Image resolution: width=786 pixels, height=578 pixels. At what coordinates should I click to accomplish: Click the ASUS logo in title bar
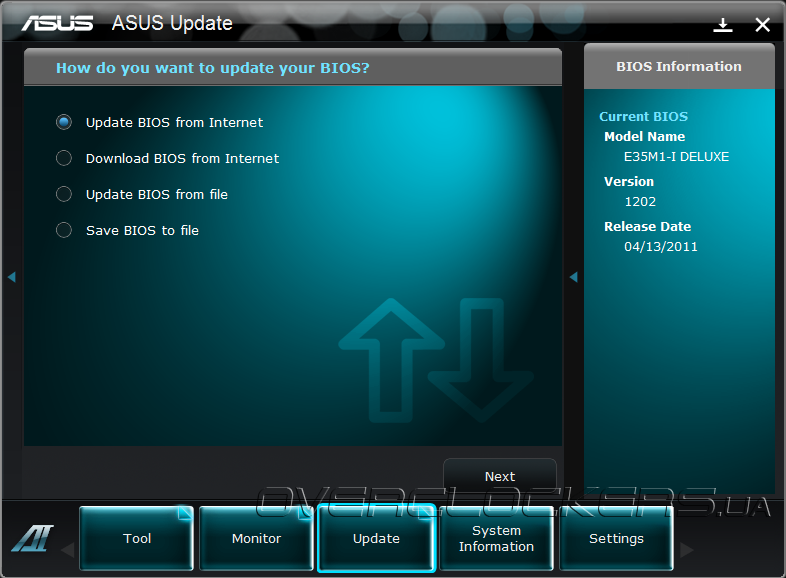(57, 23)
